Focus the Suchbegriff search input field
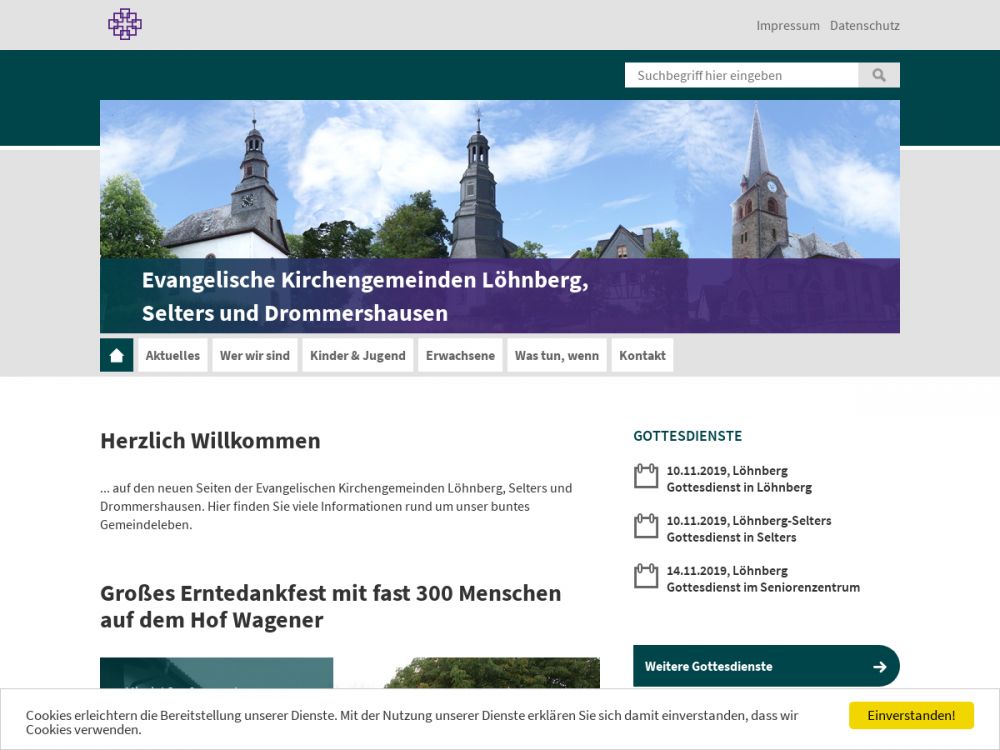The image size is (1000, 750). click(x=741, y=75)
